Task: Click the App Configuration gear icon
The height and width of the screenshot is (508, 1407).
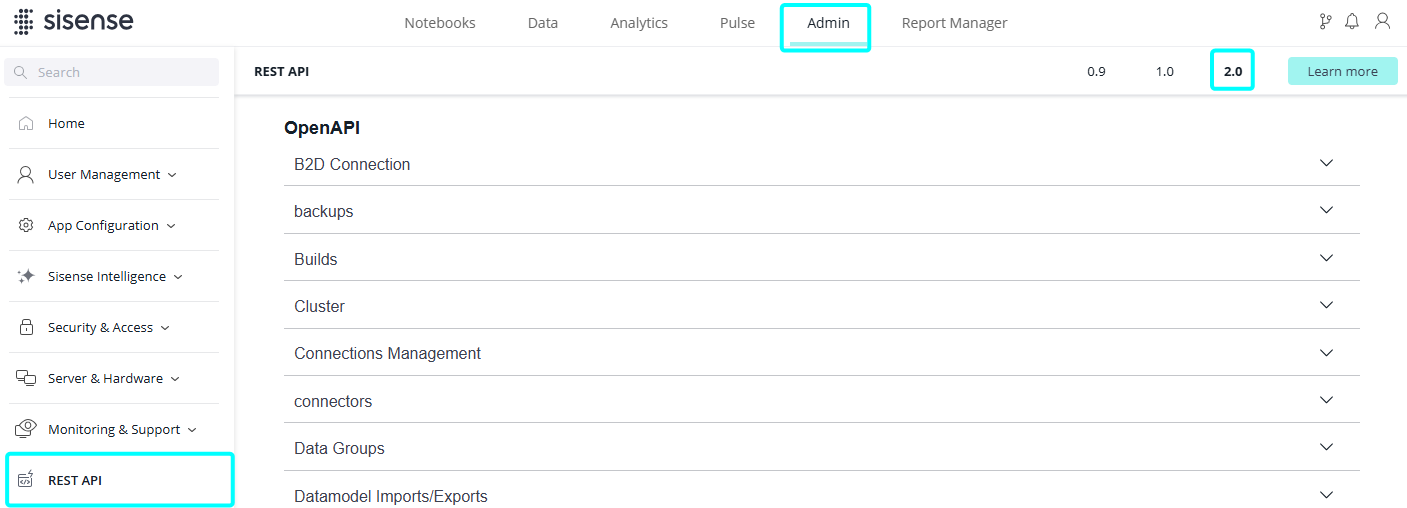Action: (x=26, y=225)
